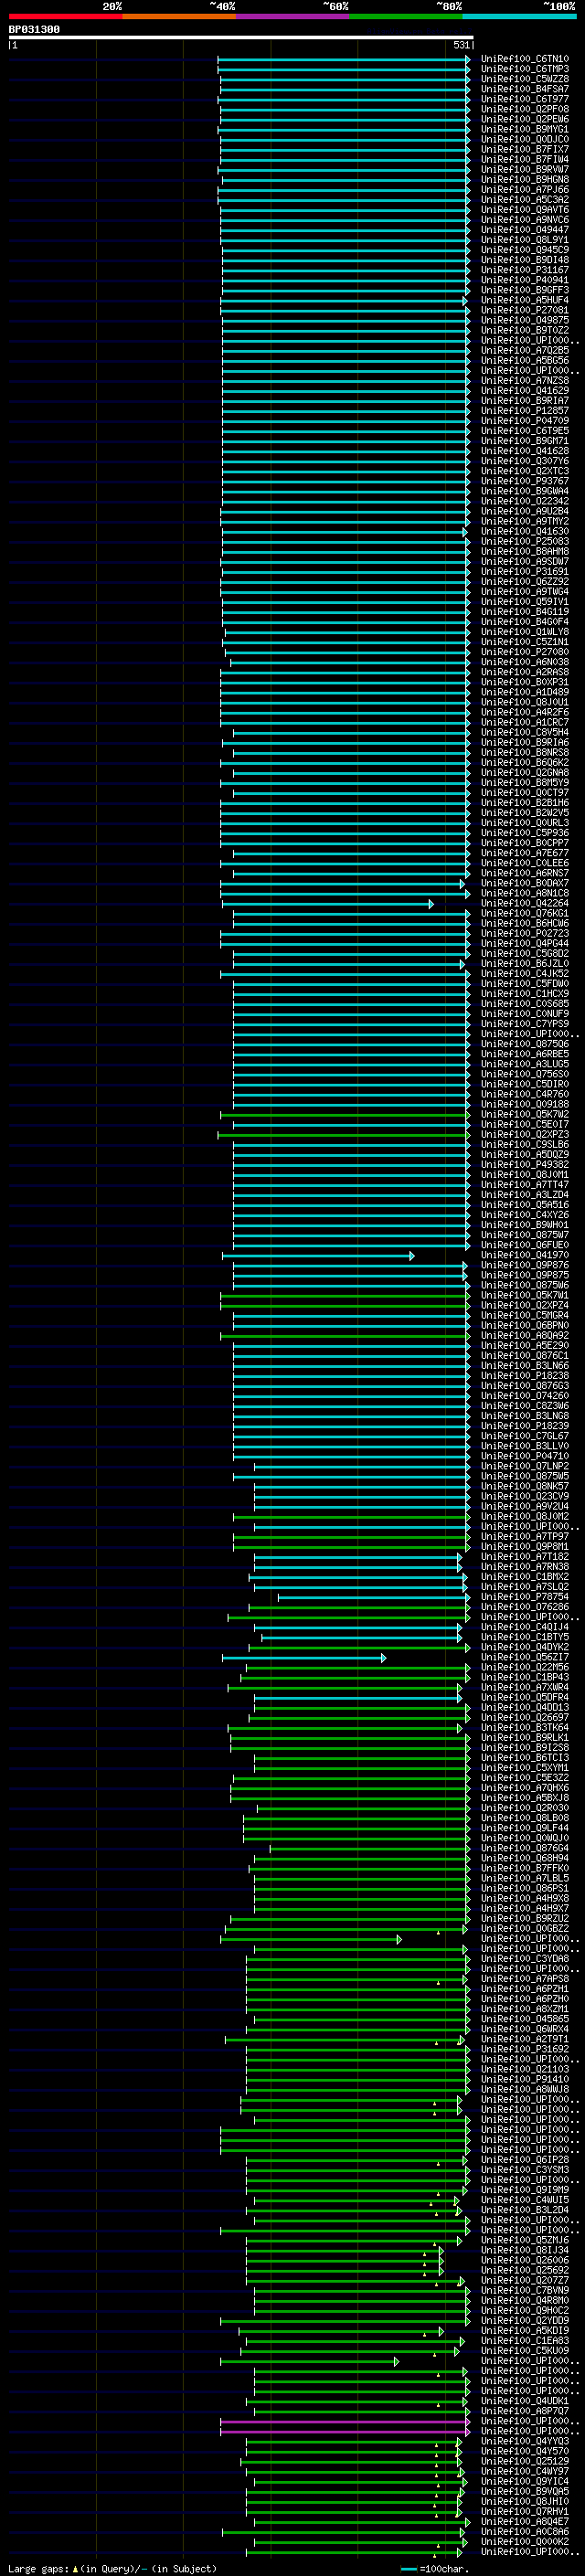Click the query end position 531

pos(461,45)
